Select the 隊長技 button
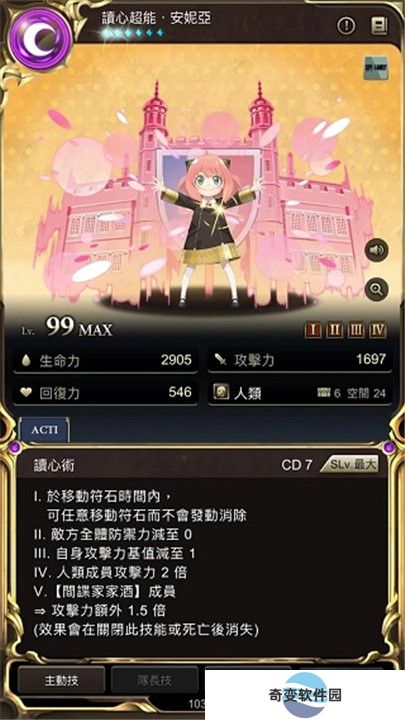Image resolution: width=405 pixels, height=720 pixels. [156, 681]
